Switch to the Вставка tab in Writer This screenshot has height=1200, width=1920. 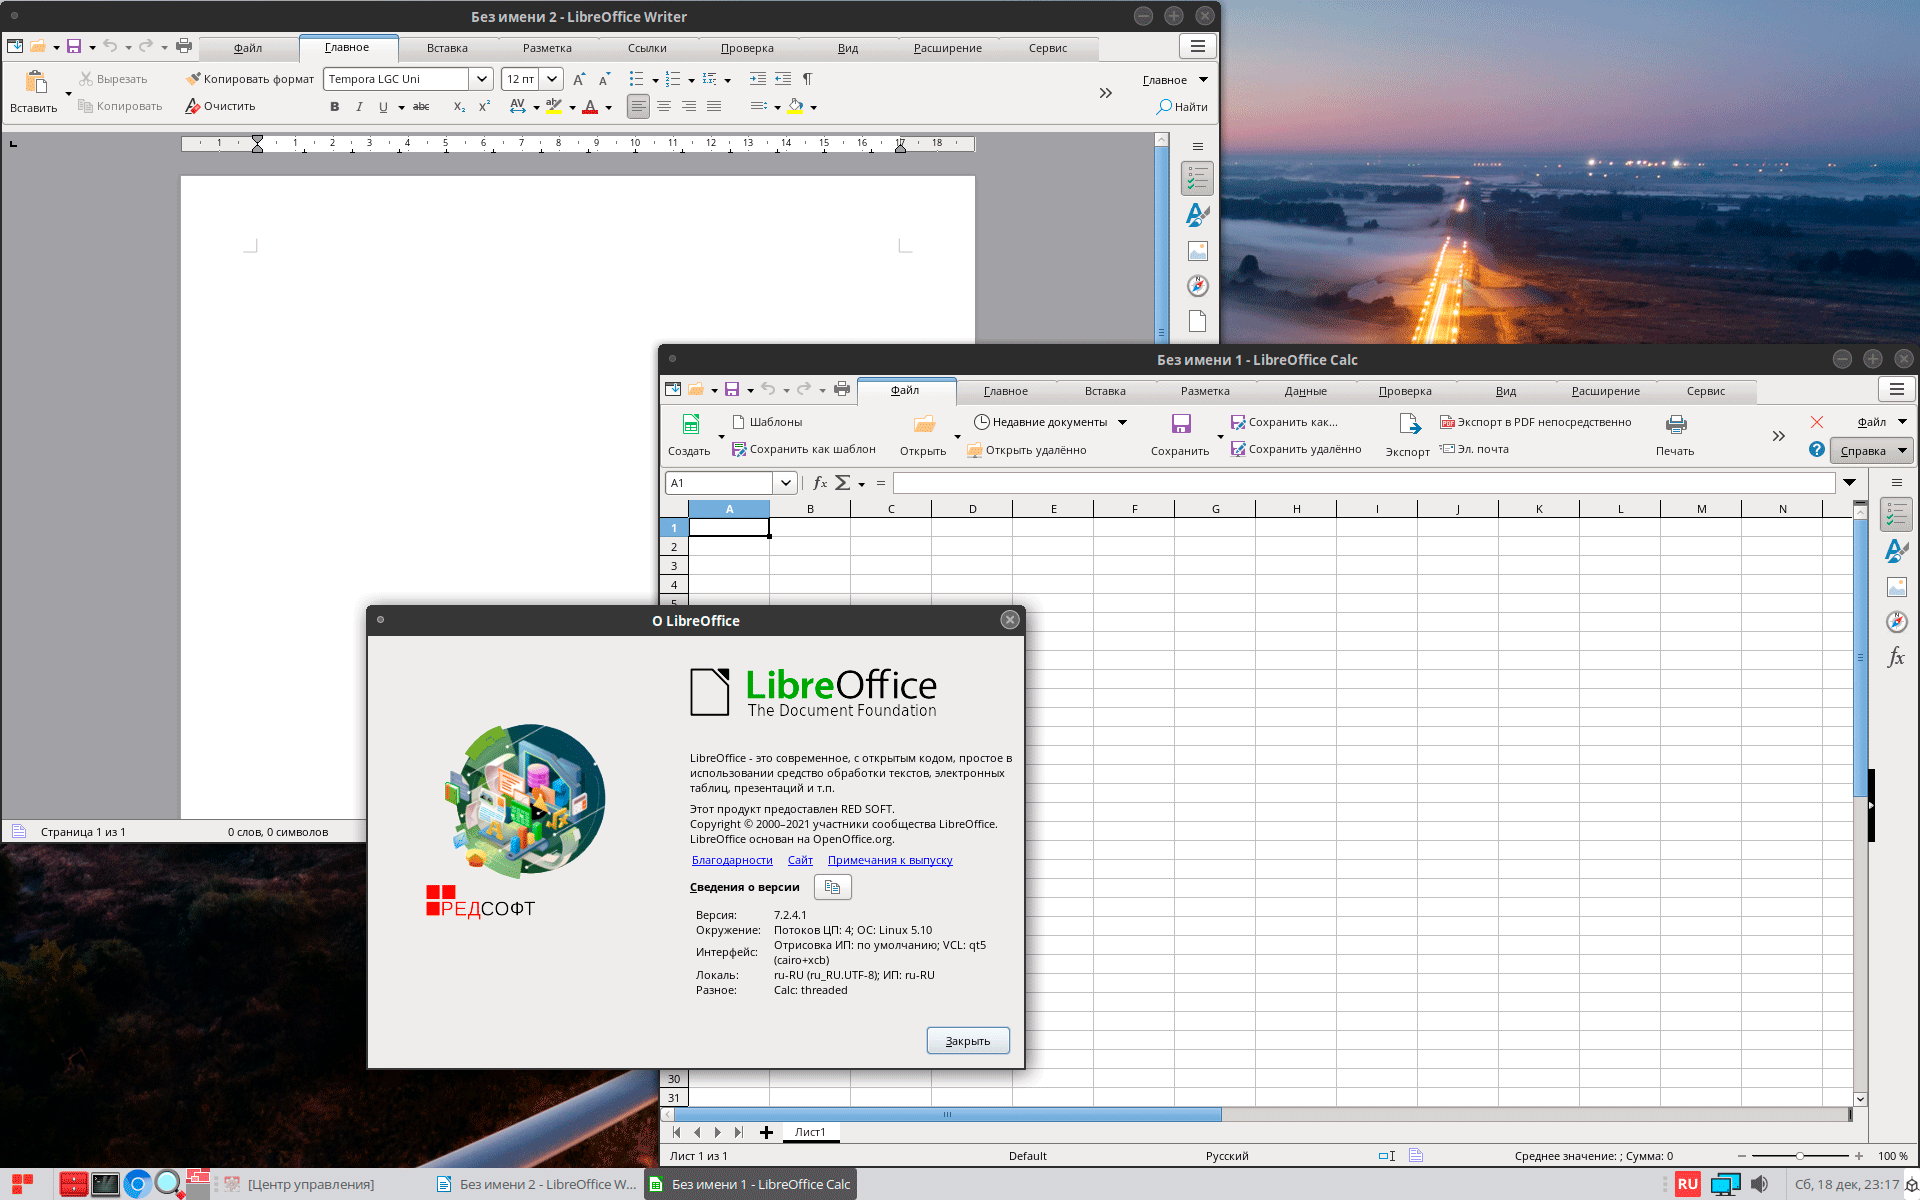click(447, 48)
